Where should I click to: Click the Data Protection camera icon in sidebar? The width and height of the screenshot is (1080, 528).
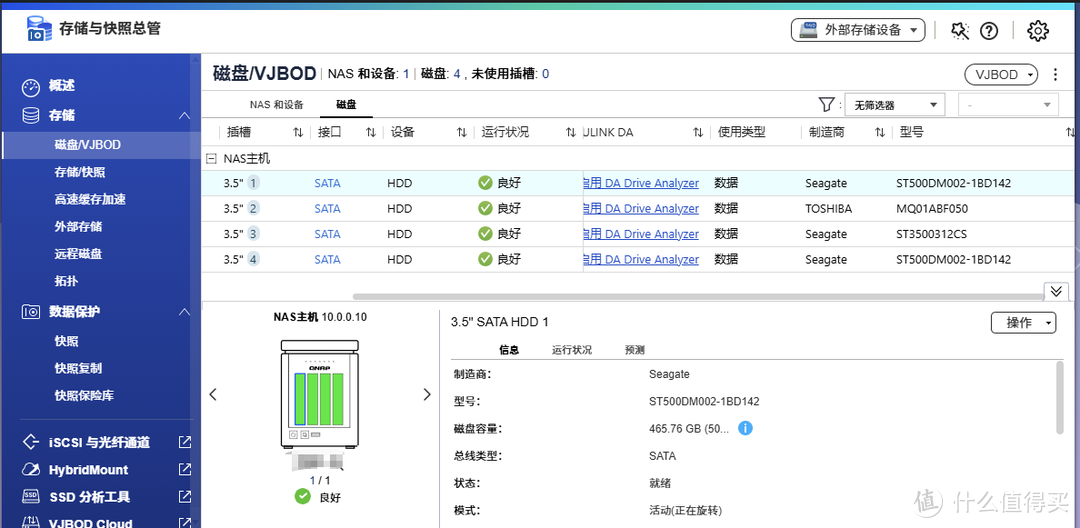(31, 312)
